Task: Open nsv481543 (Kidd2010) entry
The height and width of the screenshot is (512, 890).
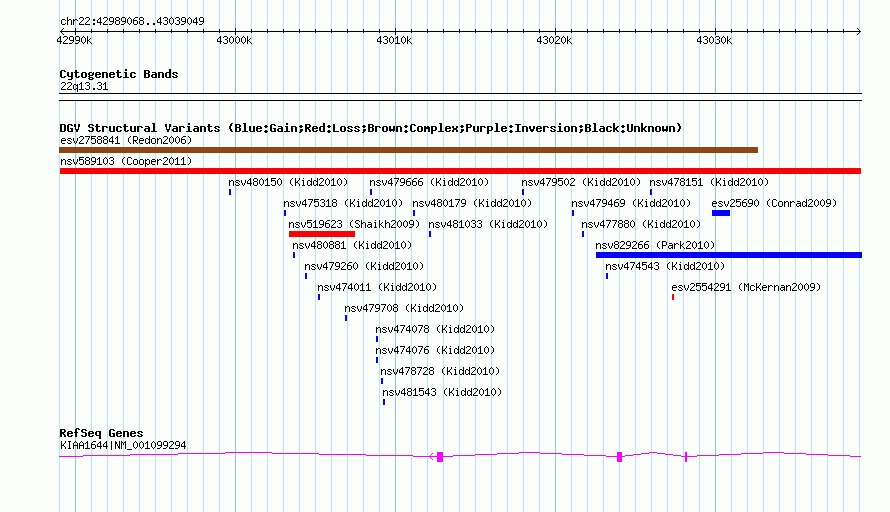Action: 442,392
